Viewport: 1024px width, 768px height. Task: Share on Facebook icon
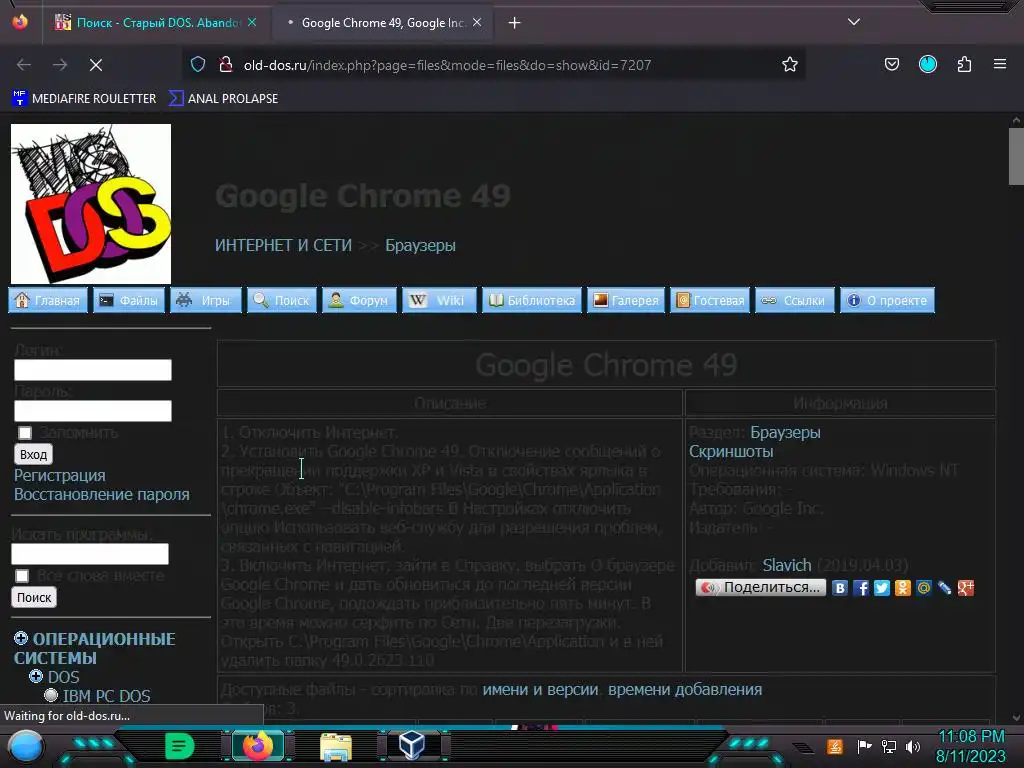pyautogui.click(x=861, y=588)
